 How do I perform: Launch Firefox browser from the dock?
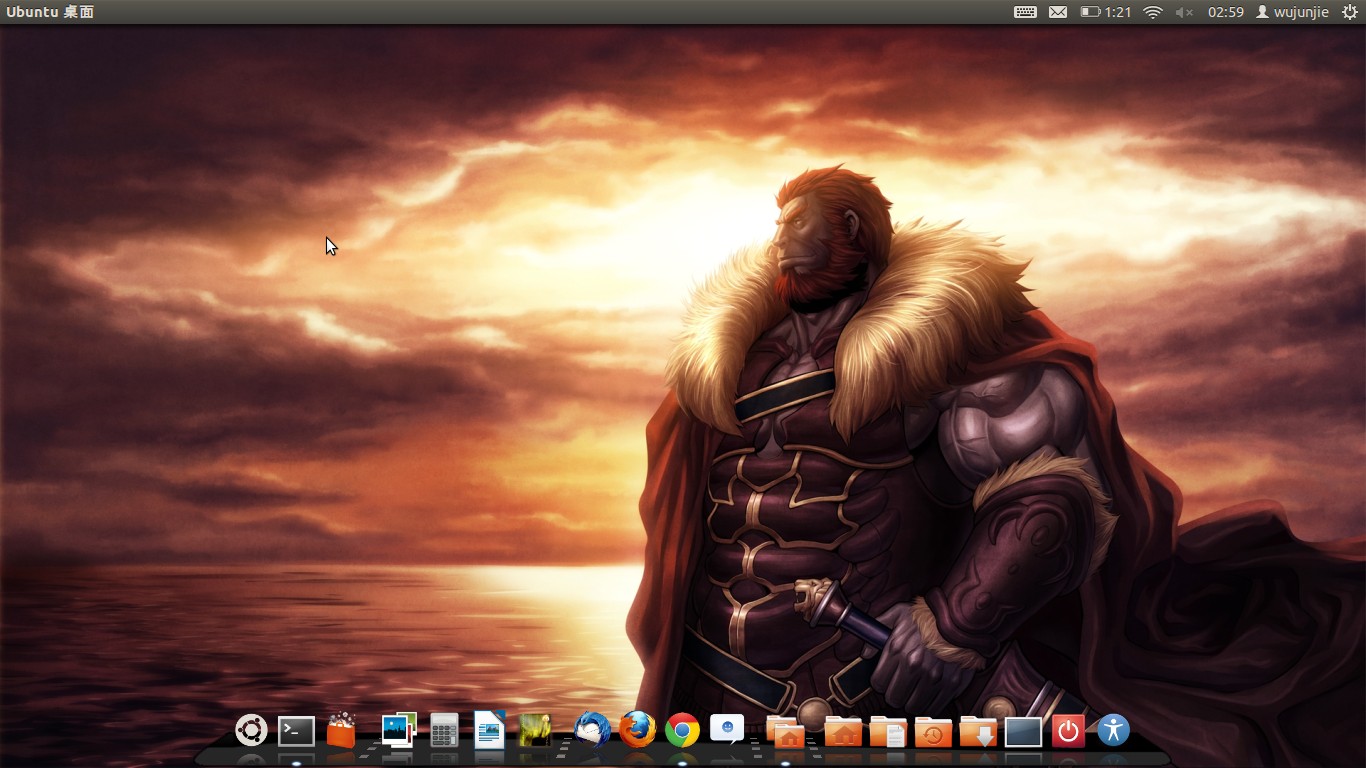(x=637, y=730)
